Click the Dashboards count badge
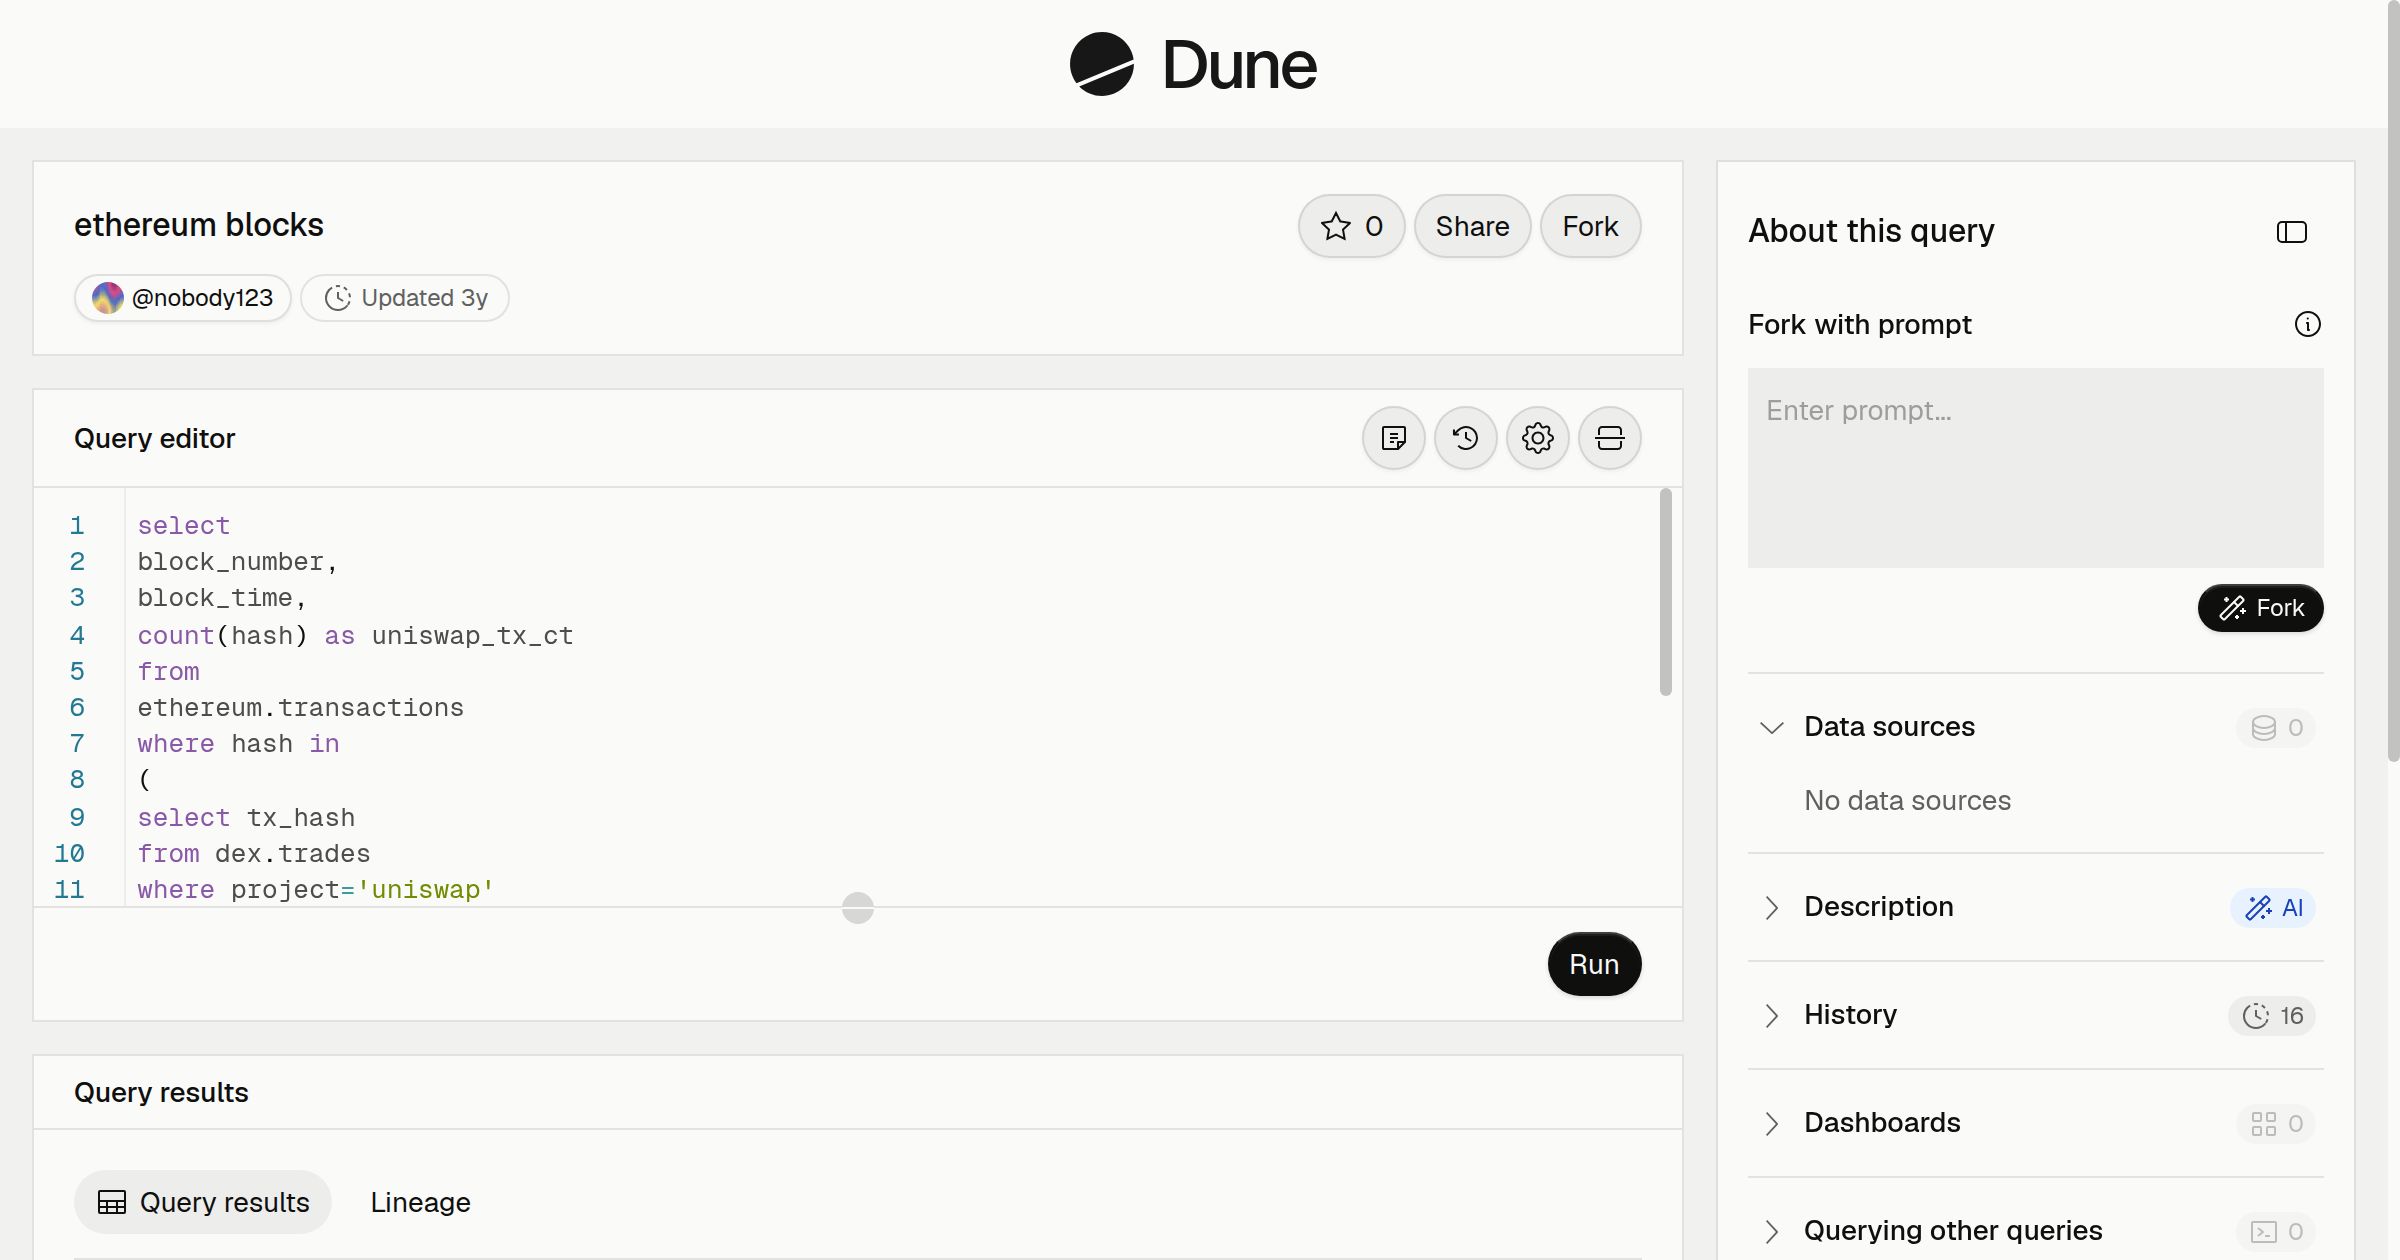The image size is (2400, 1260). 2276,1123
